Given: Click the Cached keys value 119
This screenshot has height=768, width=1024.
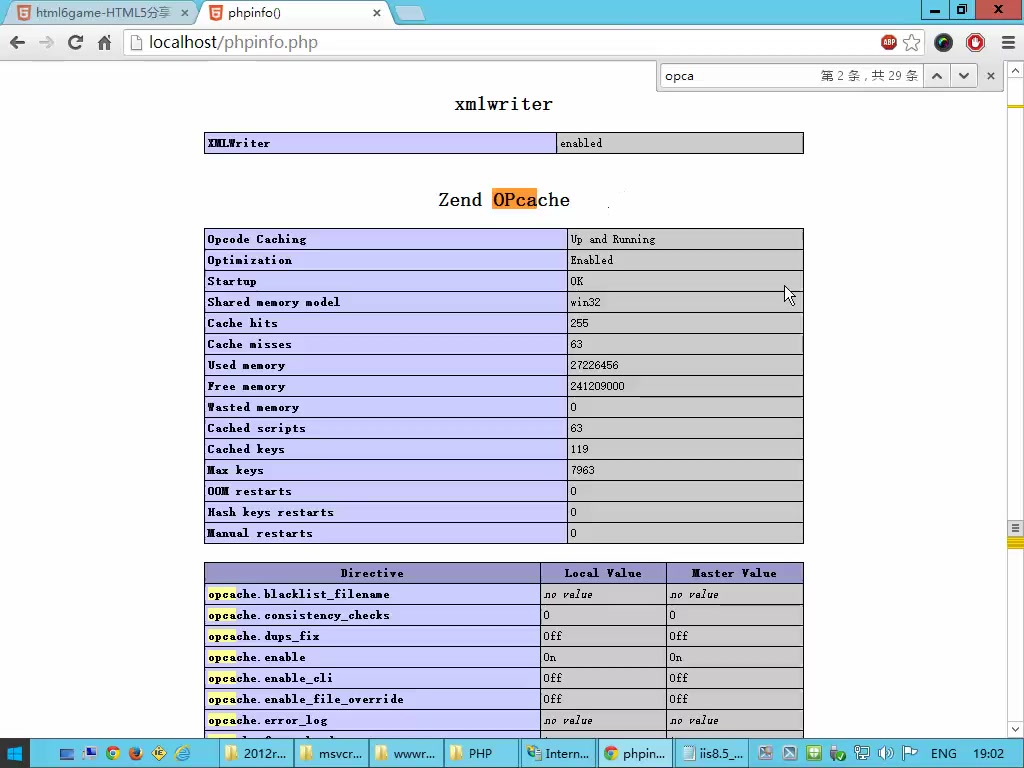Looking at the screenshot, I should click(579, 449).
